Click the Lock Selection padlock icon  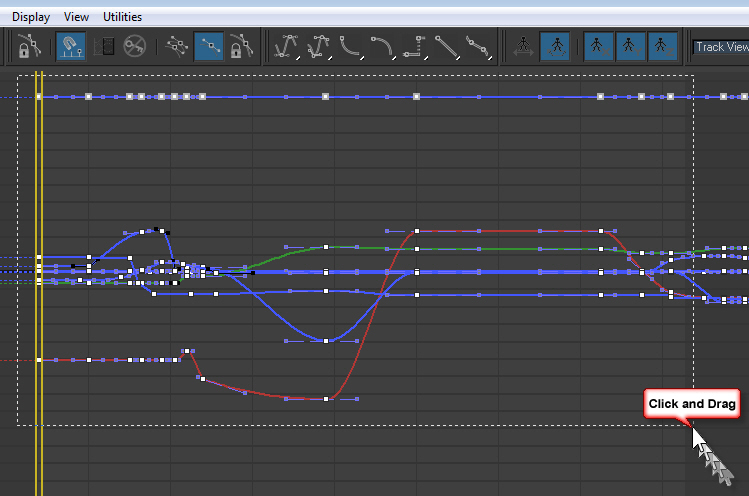click(29, 46)
